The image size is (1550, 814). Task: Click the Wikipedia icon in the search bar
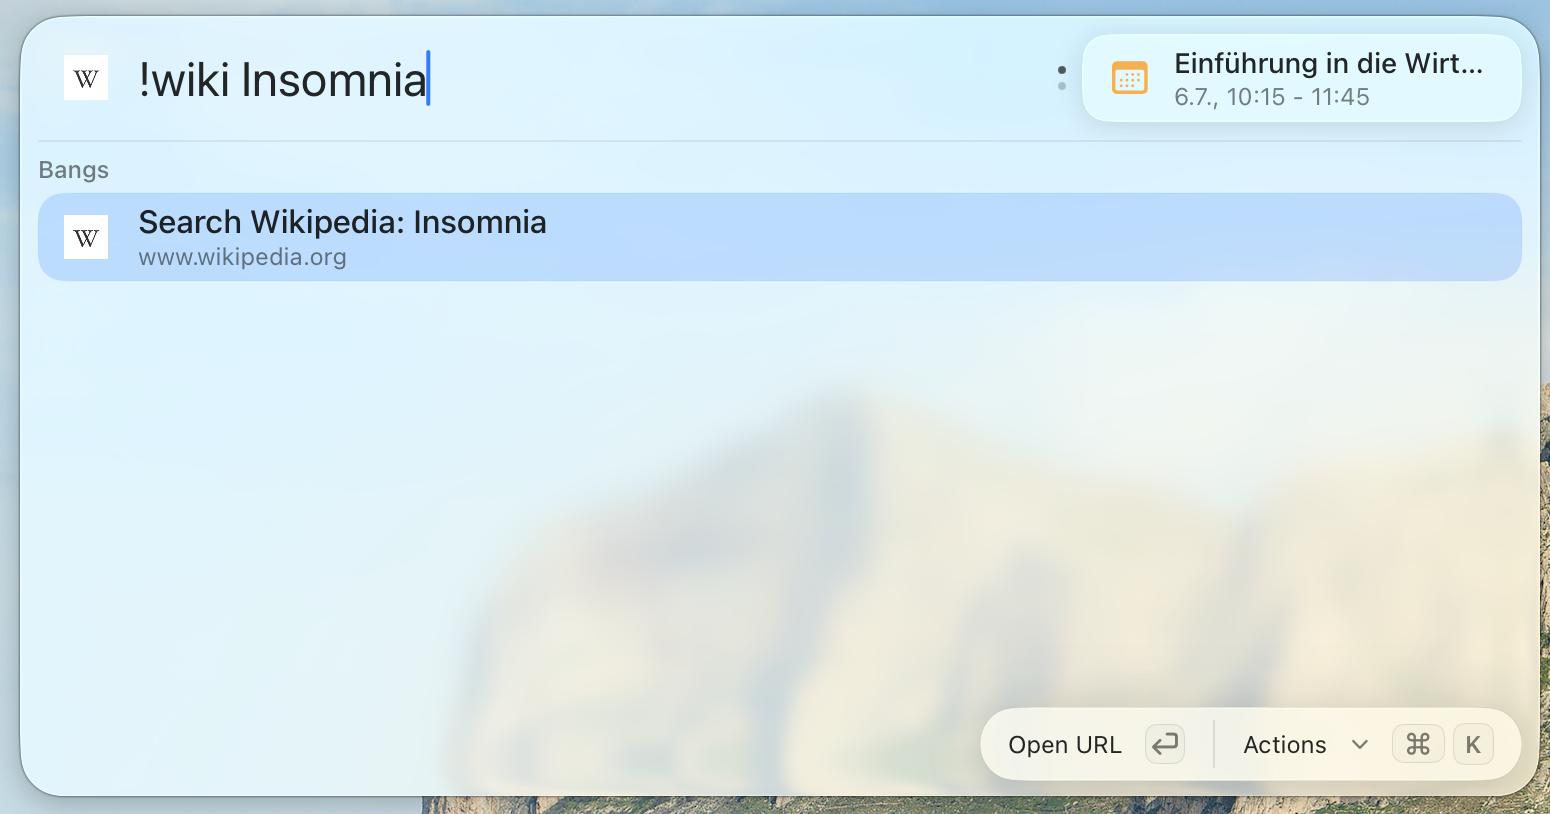(x=86, y=78)
